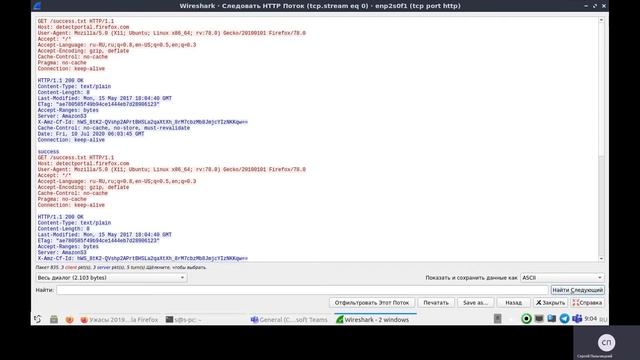
Task: Click 'Найти Следующий' button
Action: (578, 290)
